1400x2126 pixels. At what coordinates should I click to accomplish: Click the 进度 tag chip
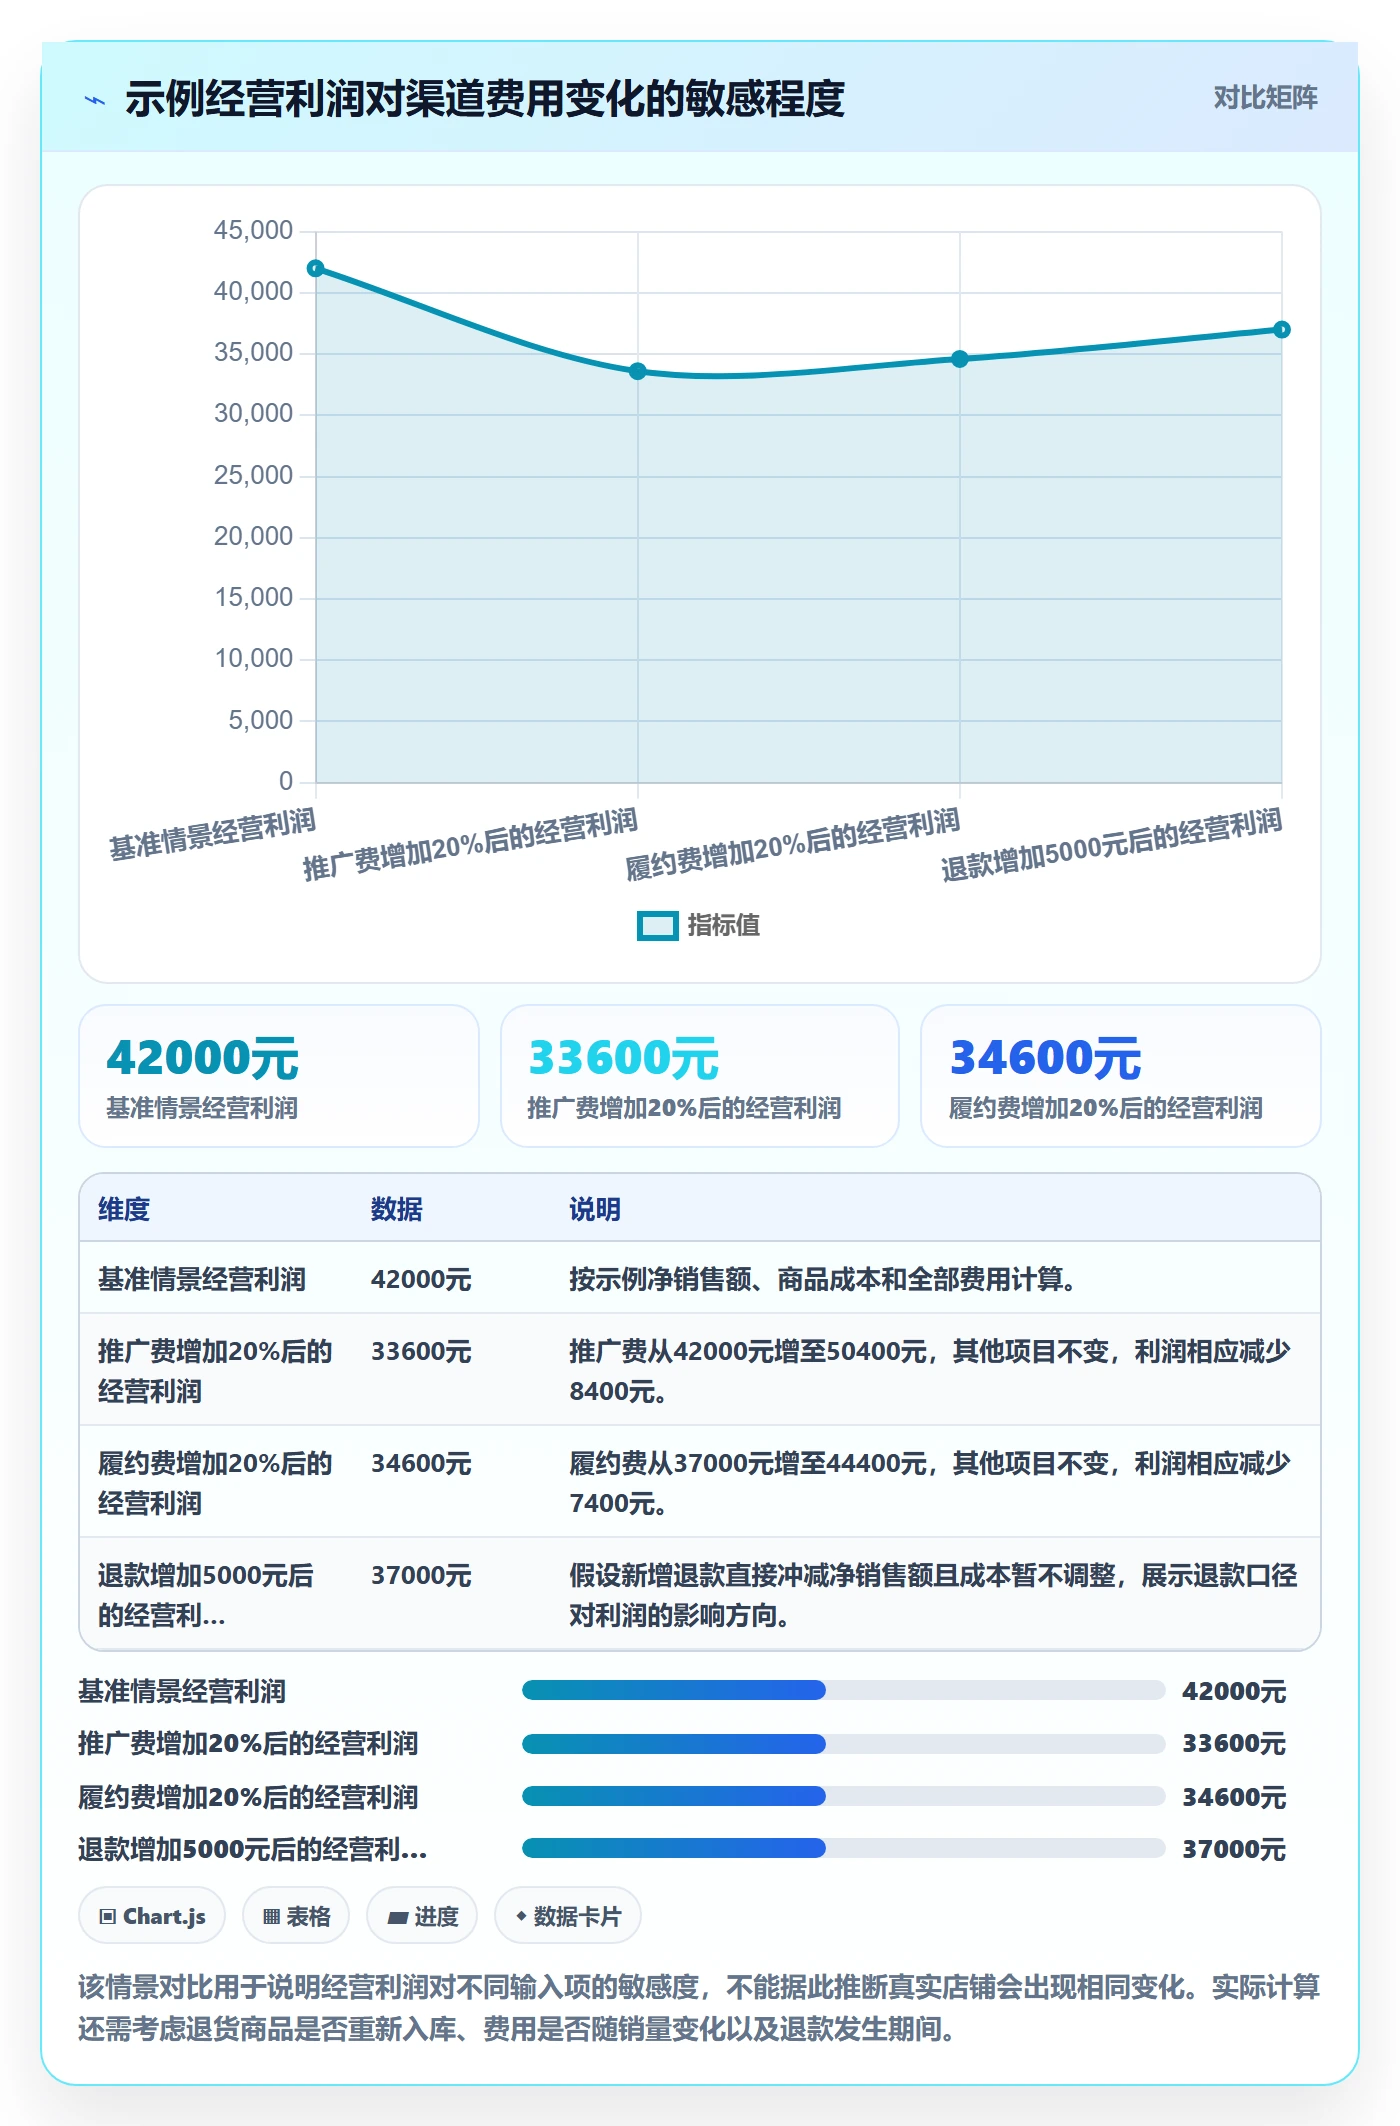click(x=422, y=1916)
